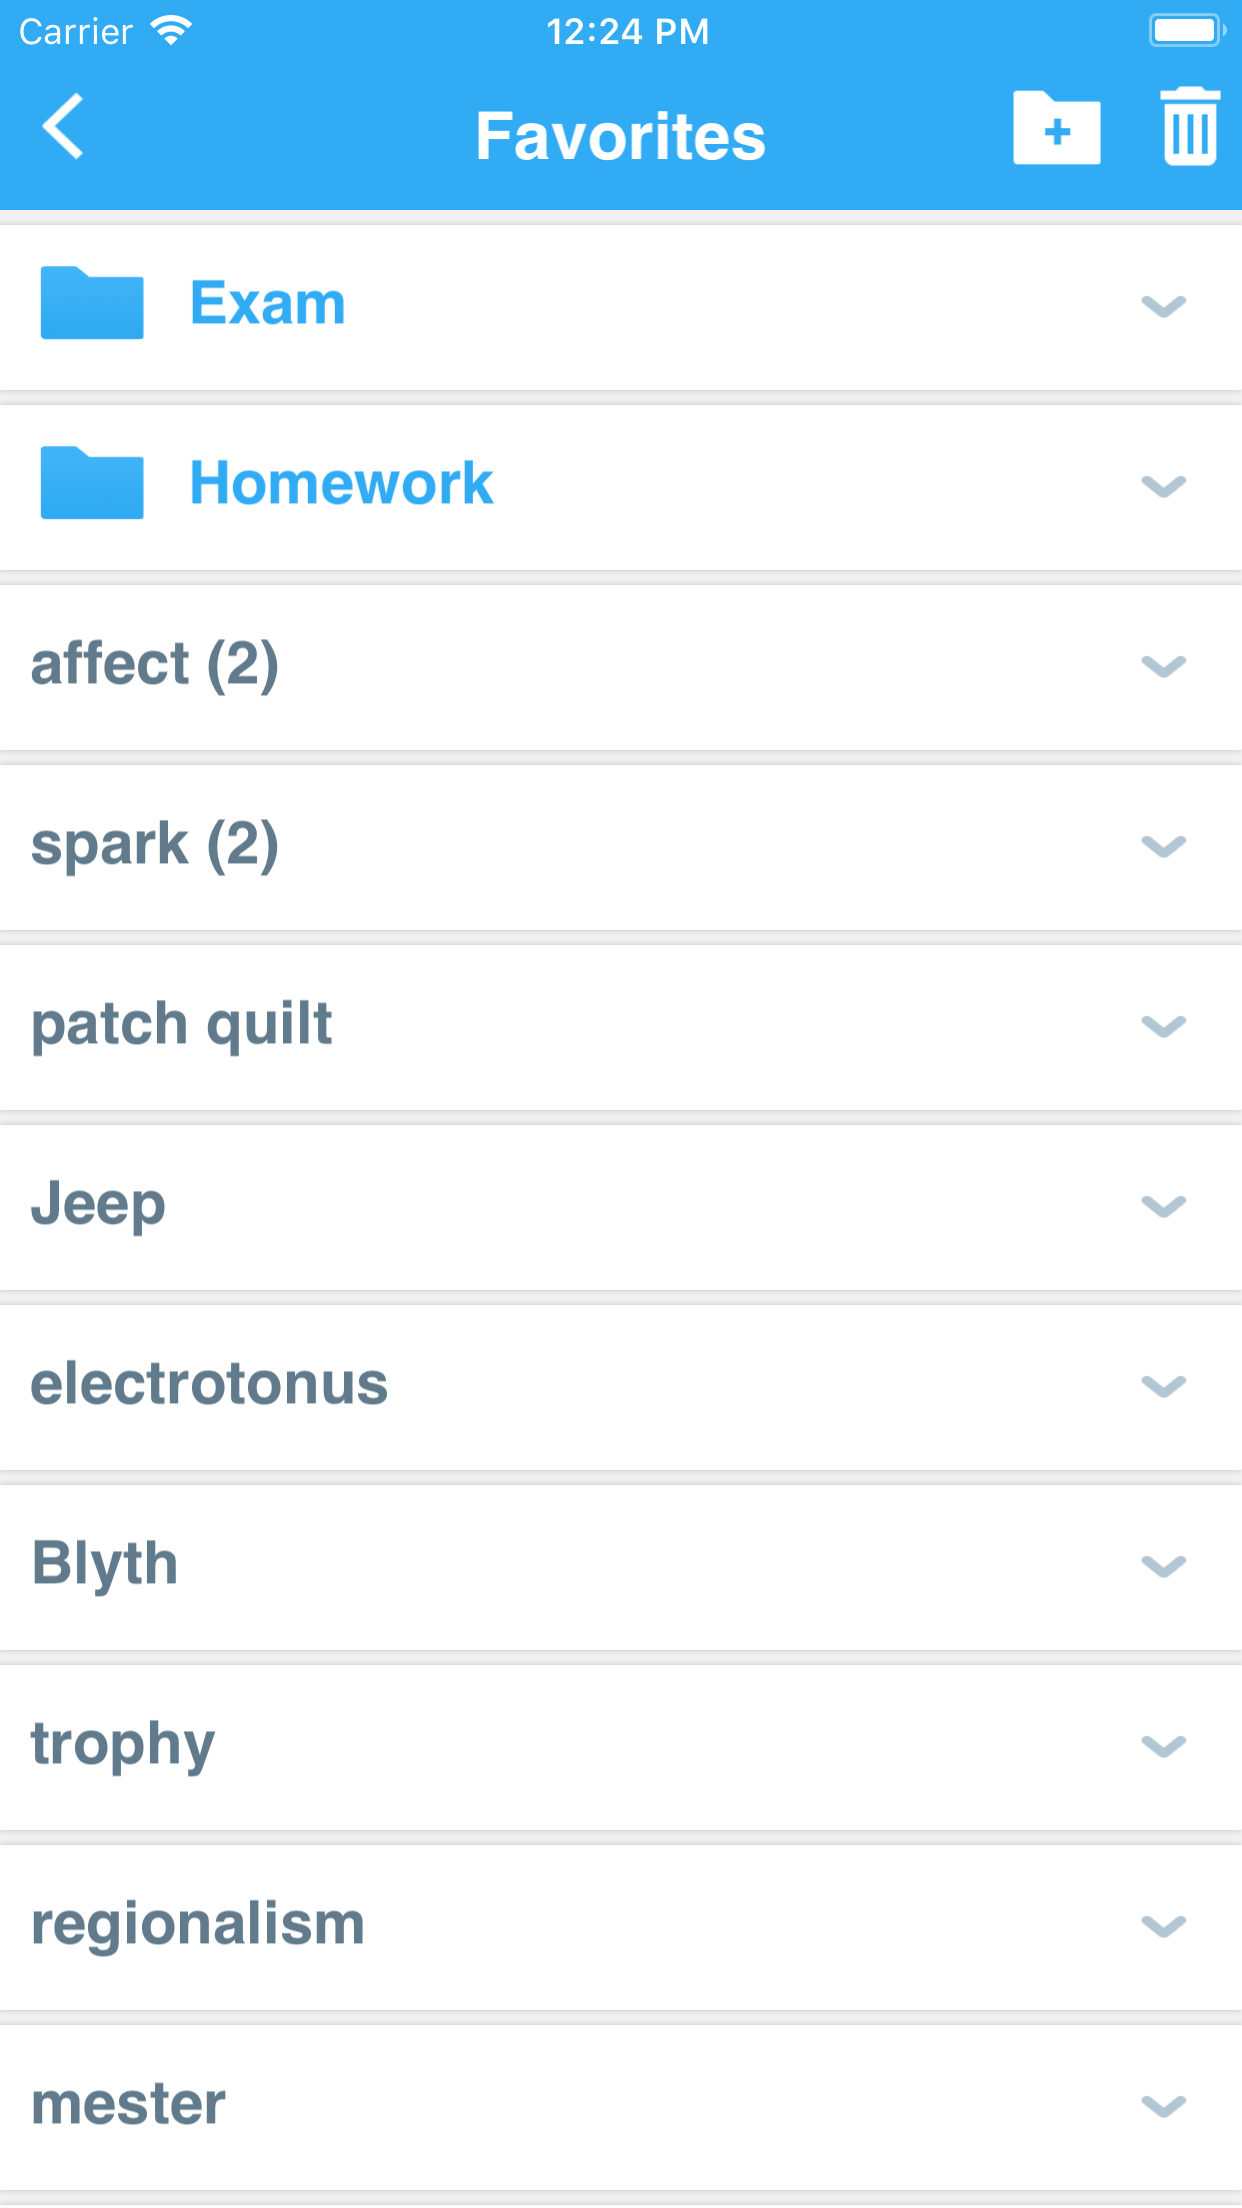Expand the Homework folder chevron
This screenshot has height=2208, width=1242.
coord(1163,486)
